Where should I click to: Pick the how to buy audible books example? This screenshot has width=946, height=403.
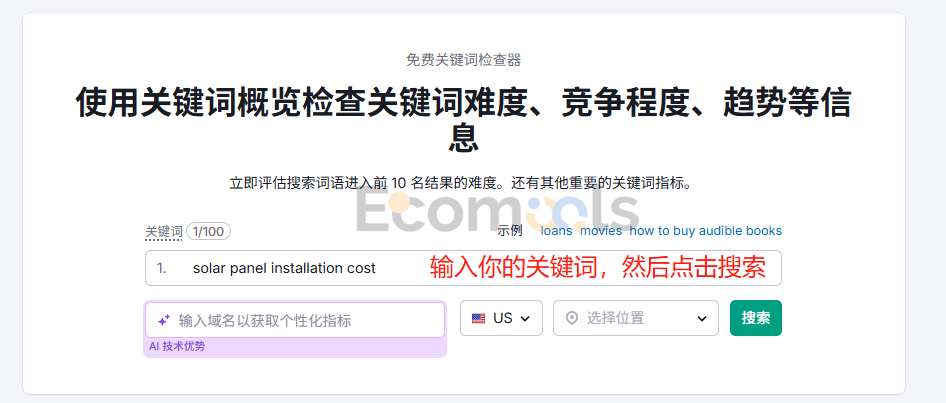pyautogui.click(x=706, y=231)
